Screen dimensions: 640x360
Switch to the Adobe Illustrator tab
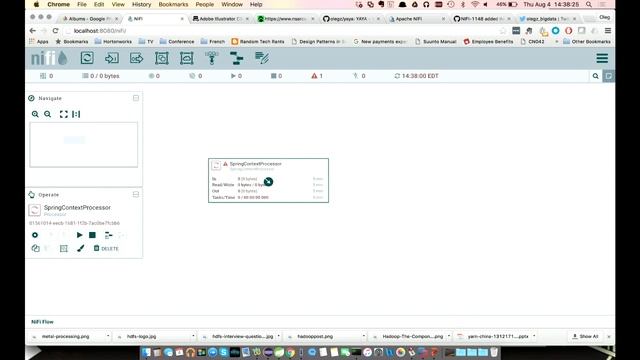220,19
